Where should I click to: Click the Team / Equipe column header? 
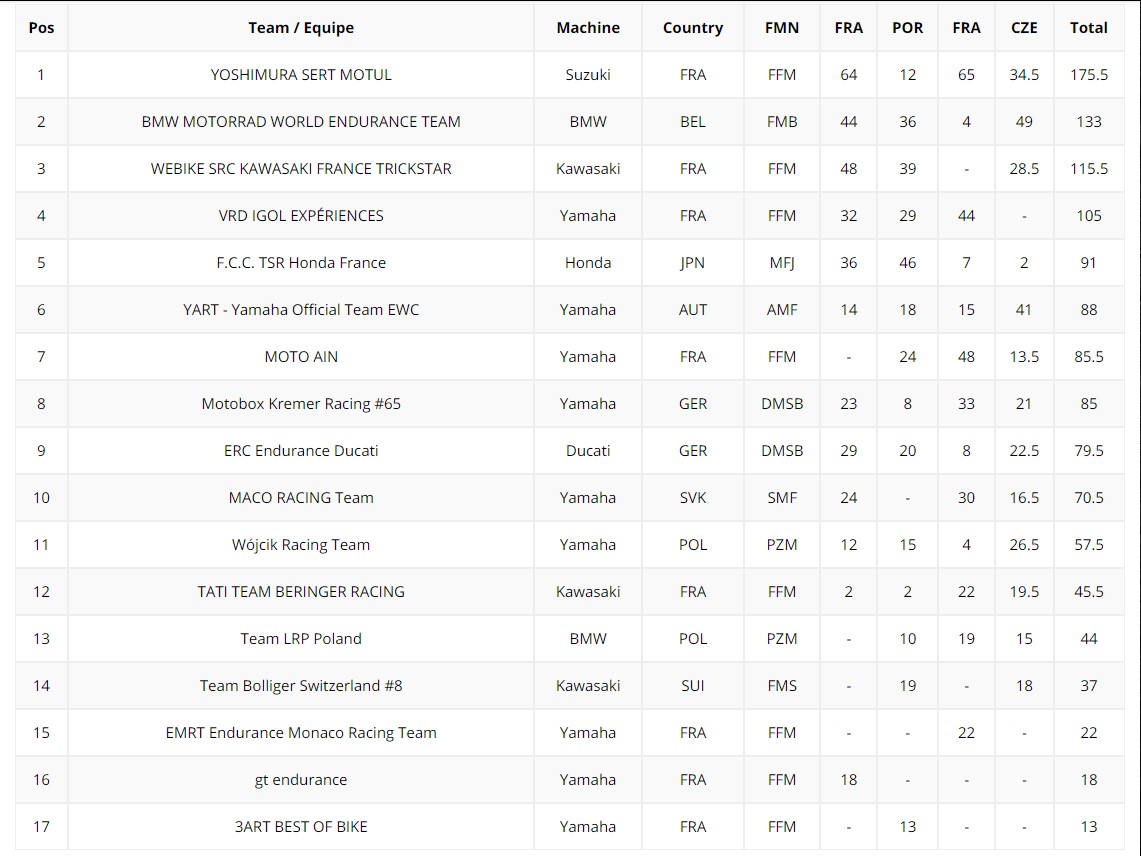301,28
